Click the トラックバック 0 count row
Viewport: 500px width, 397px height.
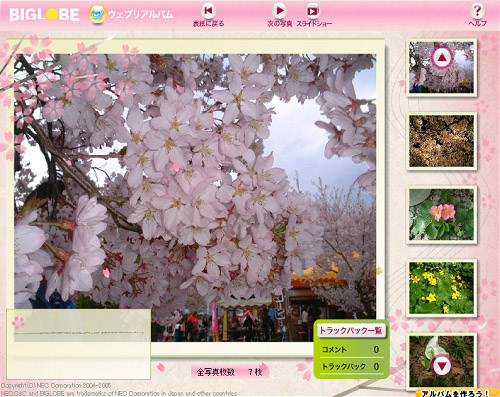(x=351, y=366)
